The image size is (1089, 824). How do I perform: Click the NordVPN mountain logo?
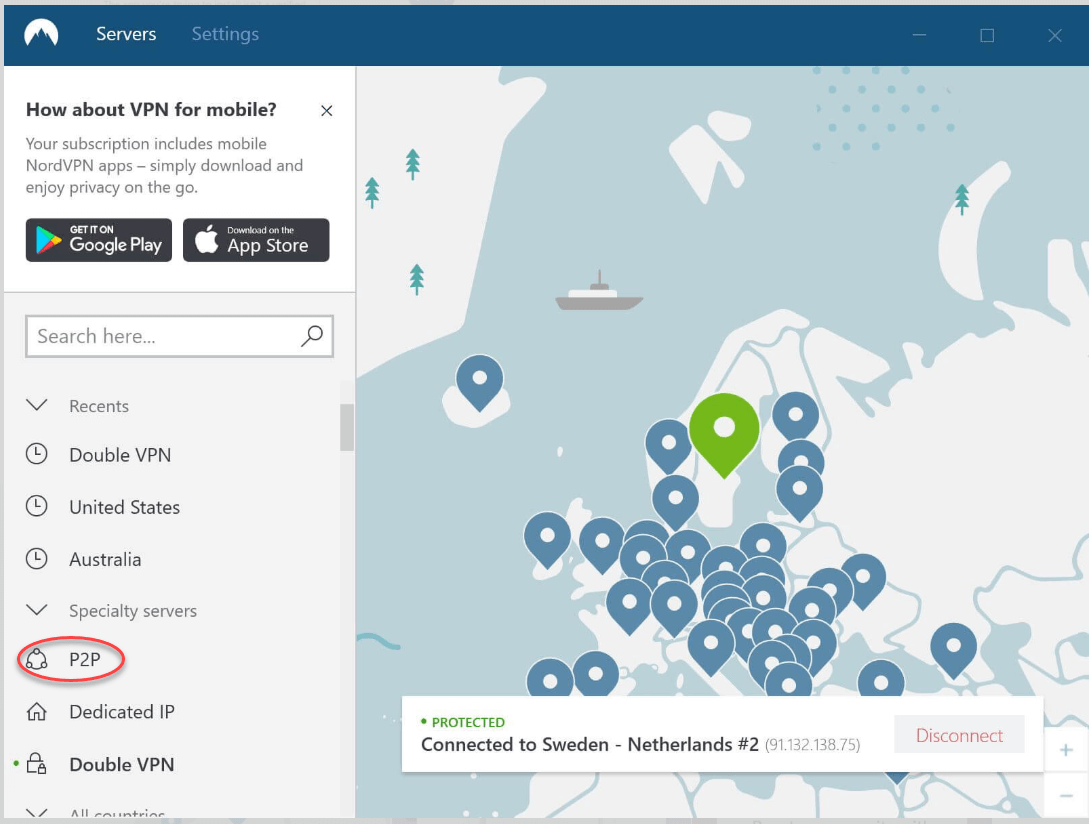coord(41,33)
